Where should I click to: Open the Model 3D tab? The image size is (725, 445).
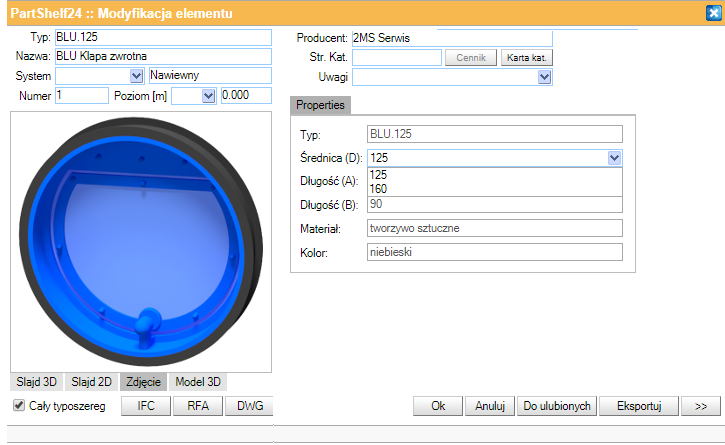click(x=197, y=381)
